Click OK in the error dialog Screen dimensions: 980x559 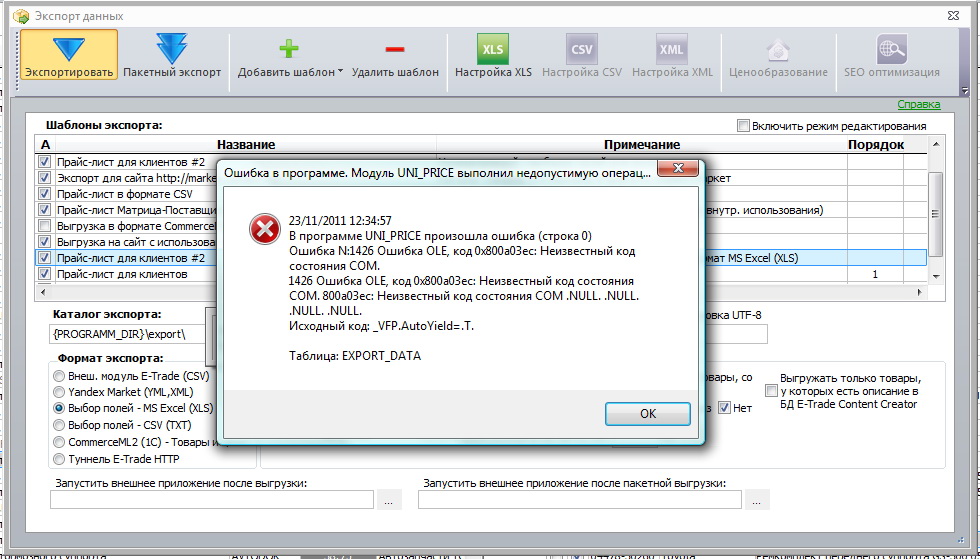[x=648, y=413]
